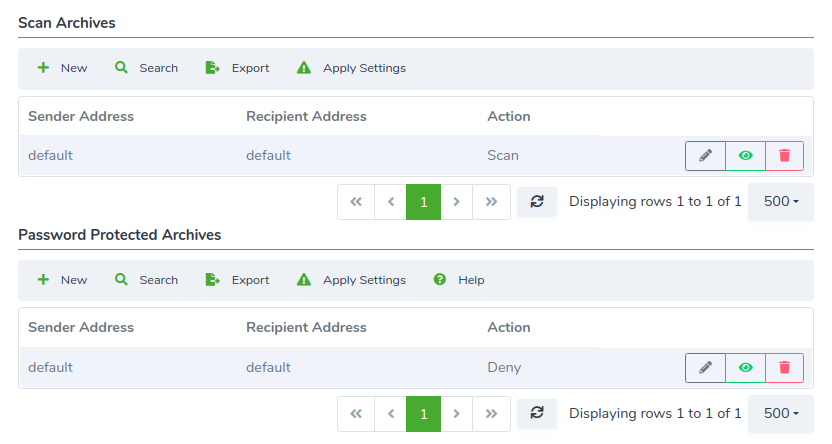
Task: Go to first page in Scan Archives pager
Action: click(356, 202)
